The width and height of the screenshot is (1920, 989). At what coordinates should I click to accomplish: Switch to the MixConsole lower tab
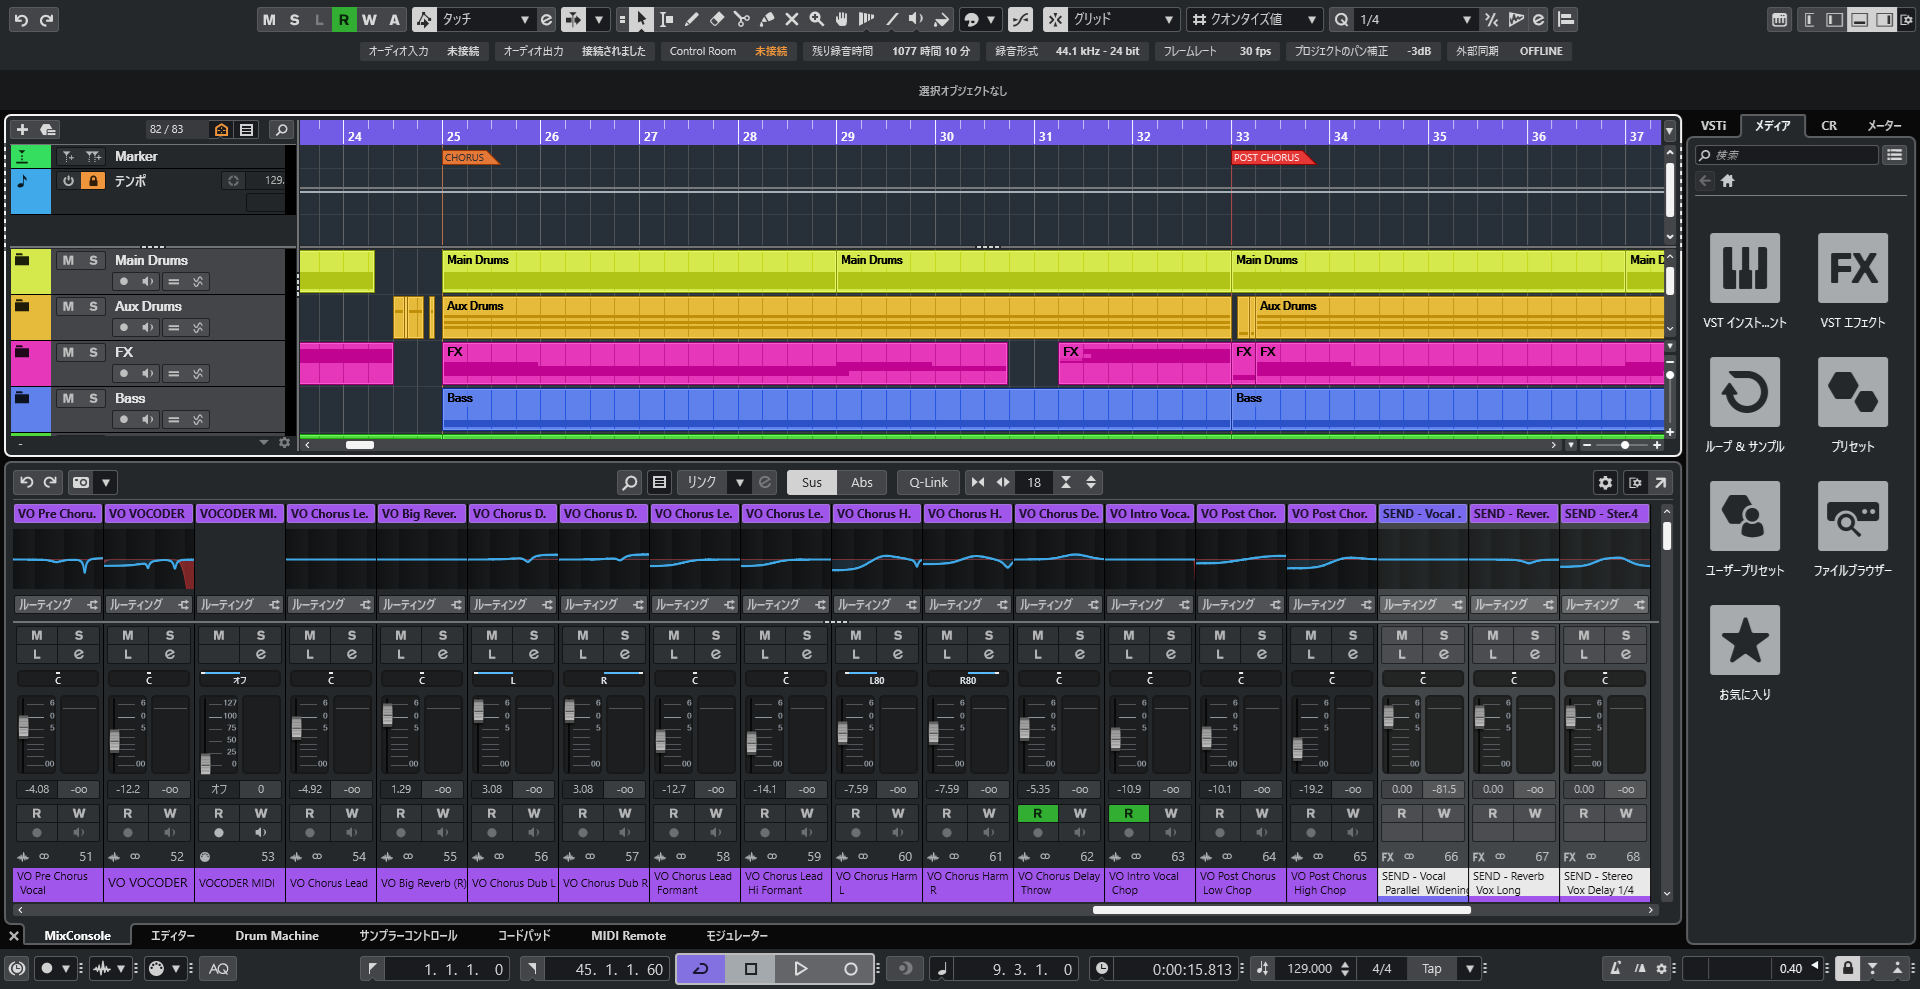coord(77,936)
